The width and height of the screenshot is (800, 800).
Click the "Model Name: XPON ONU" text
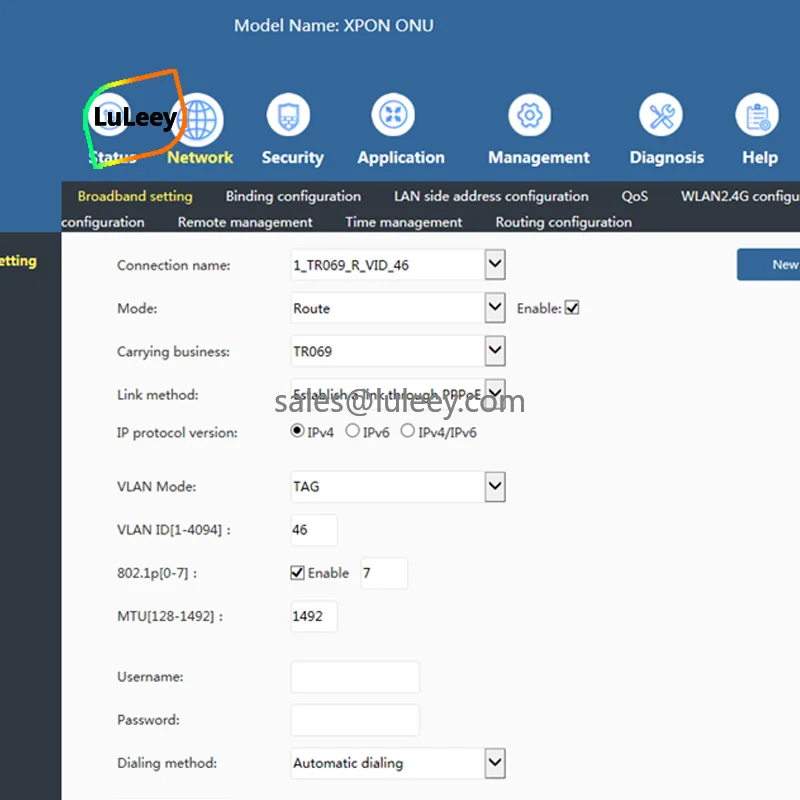point(334,26)
